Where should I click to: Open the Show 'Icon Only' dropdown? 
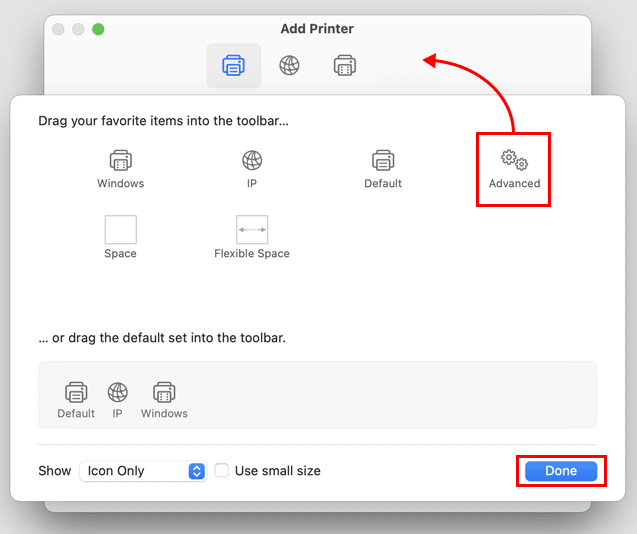[143, 471]
